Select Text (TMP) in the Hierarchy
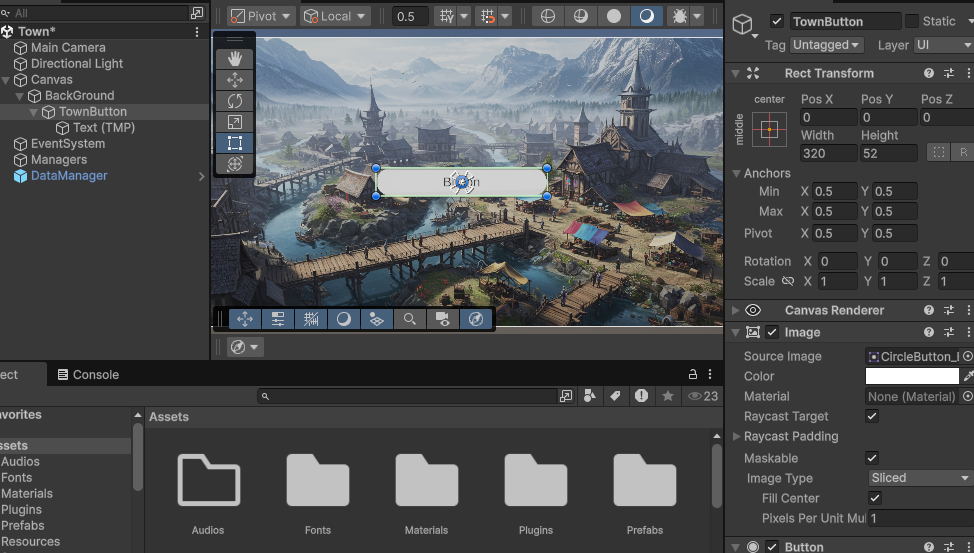 coord(103,127)
